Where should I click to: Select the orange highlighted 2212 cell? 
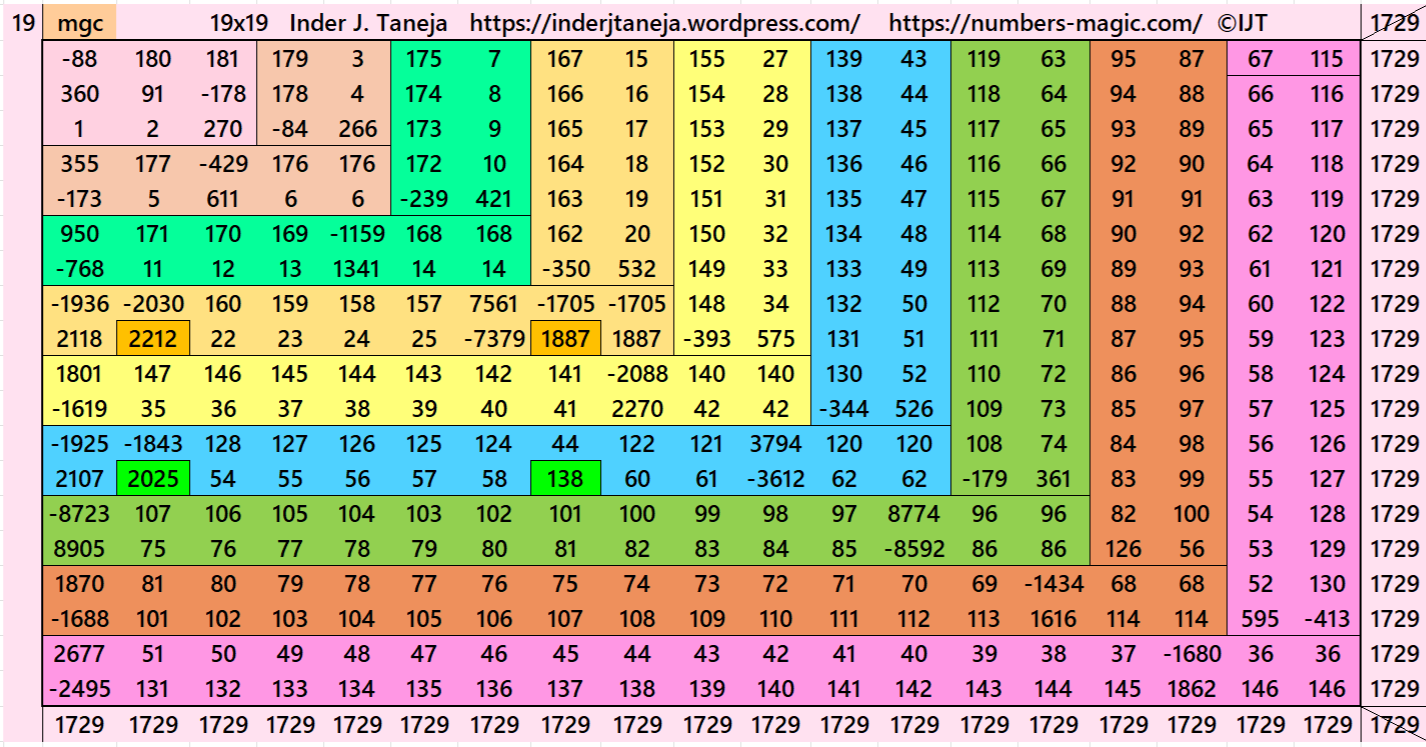(153, 339)
